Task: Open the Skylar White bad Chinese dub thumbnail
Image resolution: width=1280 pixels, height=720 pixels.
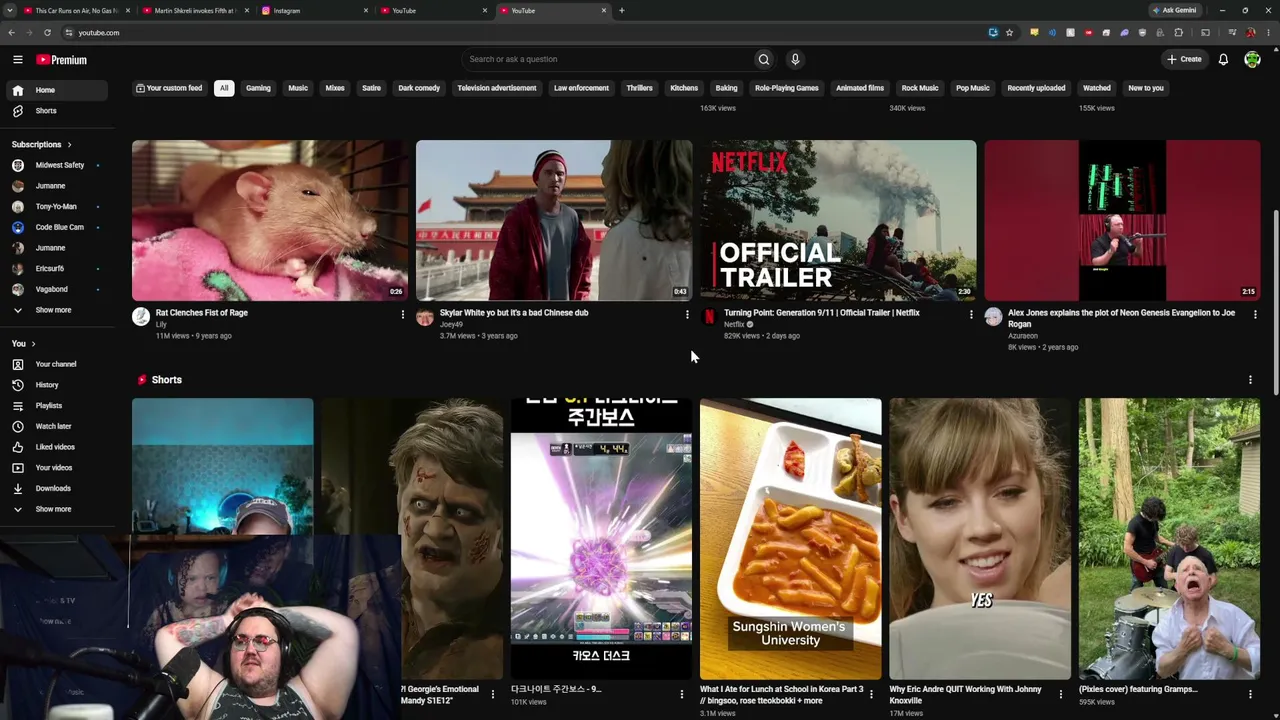Action: pyautogui.click(x=554, y=220)
